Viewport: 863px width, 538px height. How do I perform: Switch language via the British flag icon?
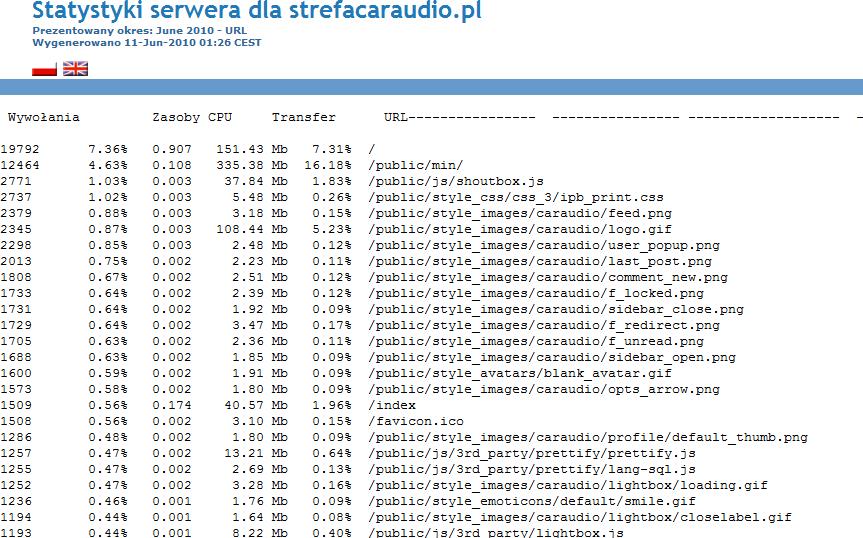point(75,69)
